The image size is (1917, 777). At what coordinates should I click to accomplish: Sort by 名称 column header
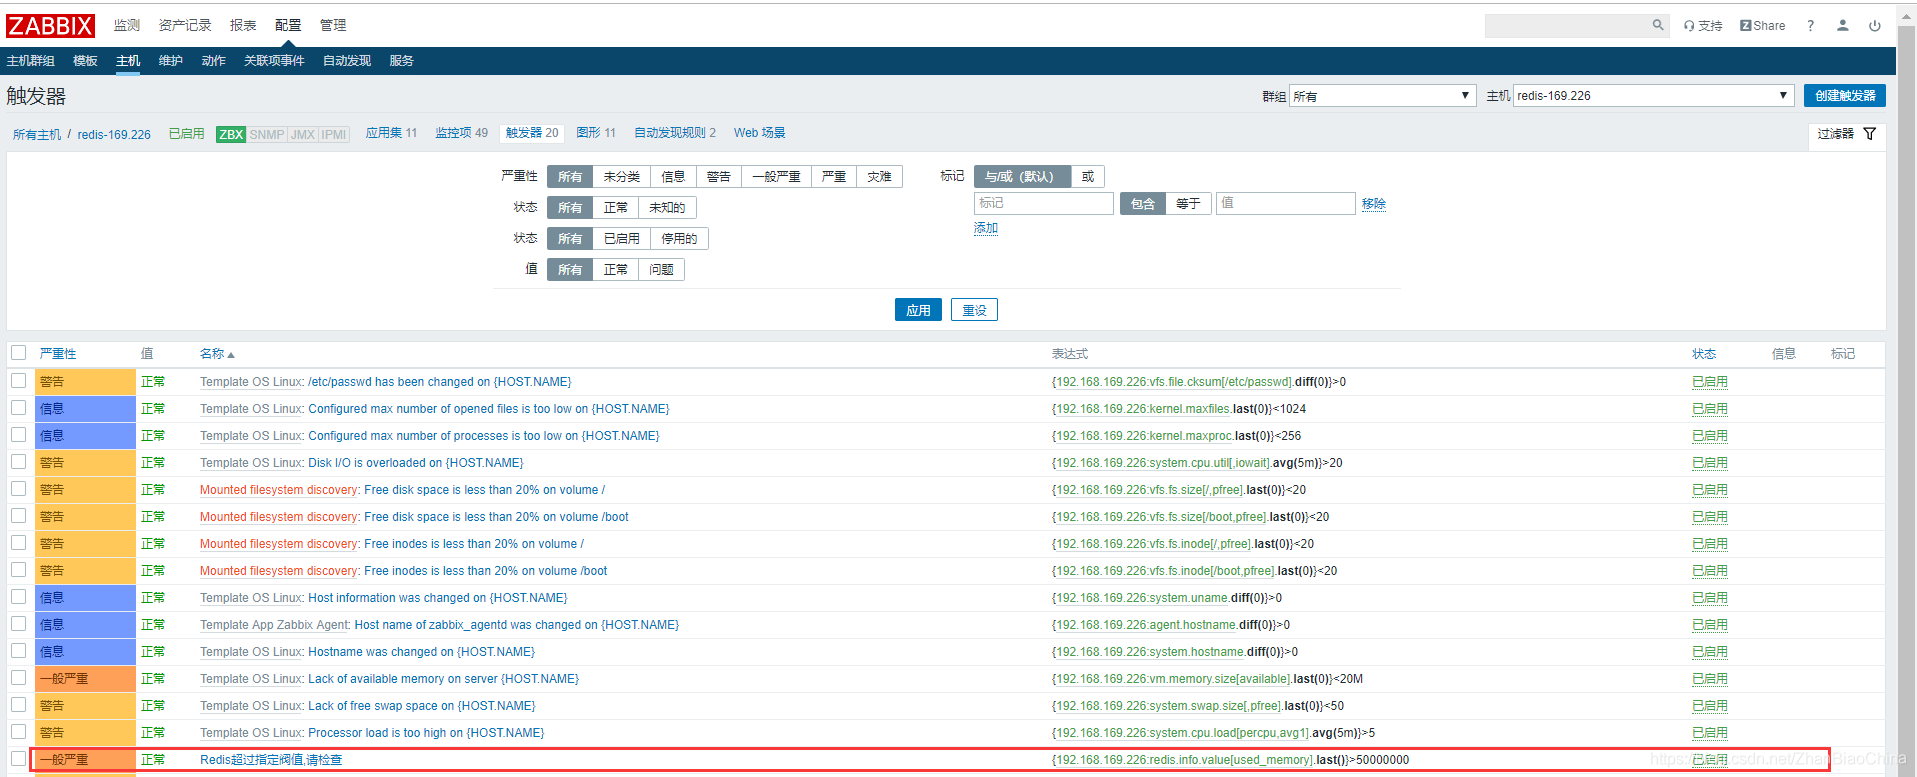coord(217,354)
